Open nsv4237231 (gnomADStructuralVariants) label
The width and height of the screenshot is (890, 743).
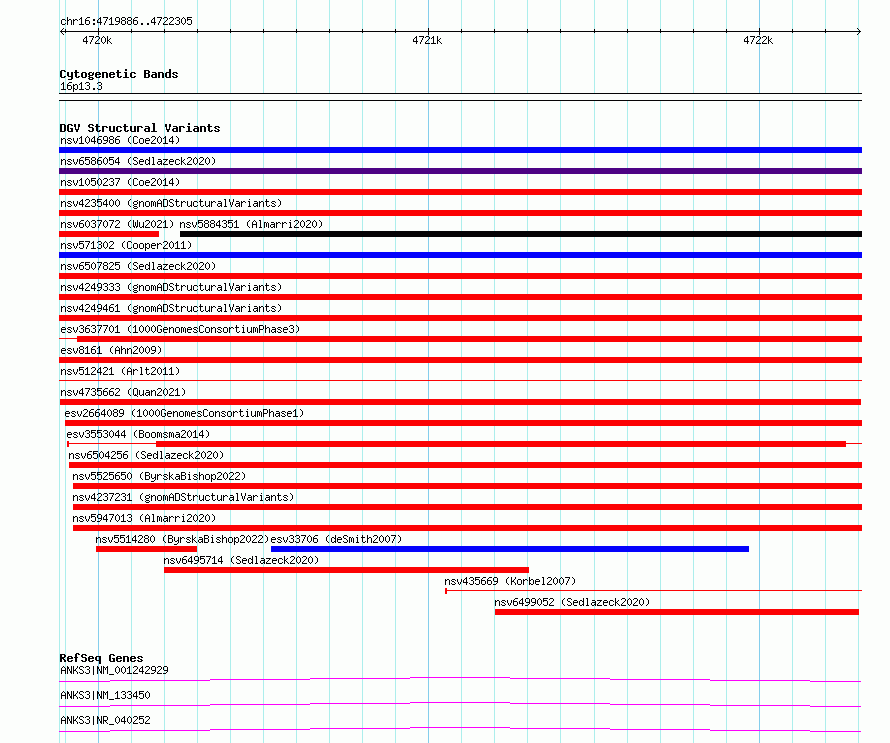[x=183, y=497]
